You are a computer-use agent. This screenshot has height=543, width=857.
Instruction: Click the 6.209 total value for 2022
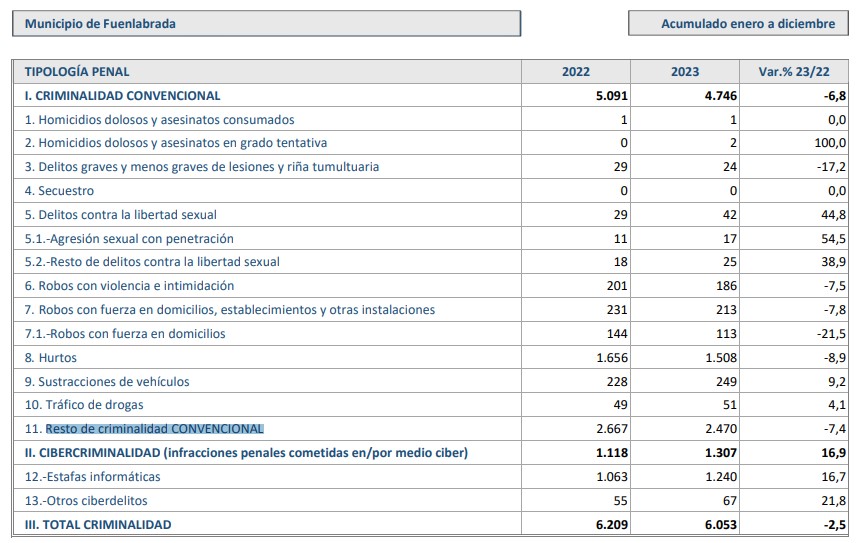click(610, 524)
